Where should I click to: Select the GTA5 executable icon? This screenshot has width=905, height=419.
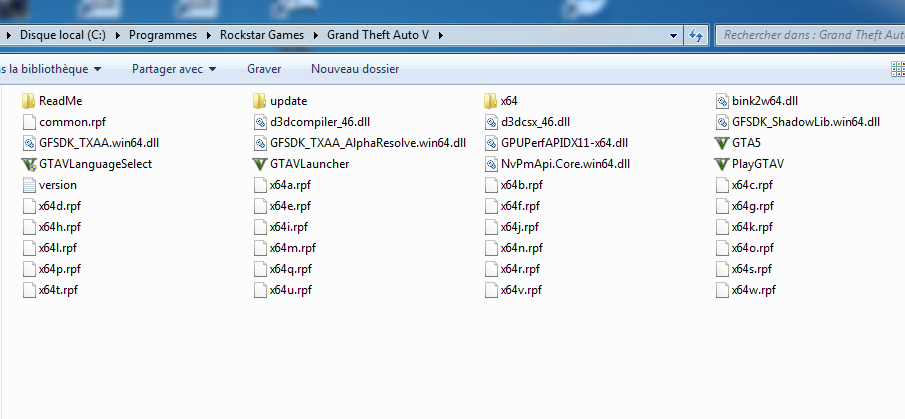[721, 143]
